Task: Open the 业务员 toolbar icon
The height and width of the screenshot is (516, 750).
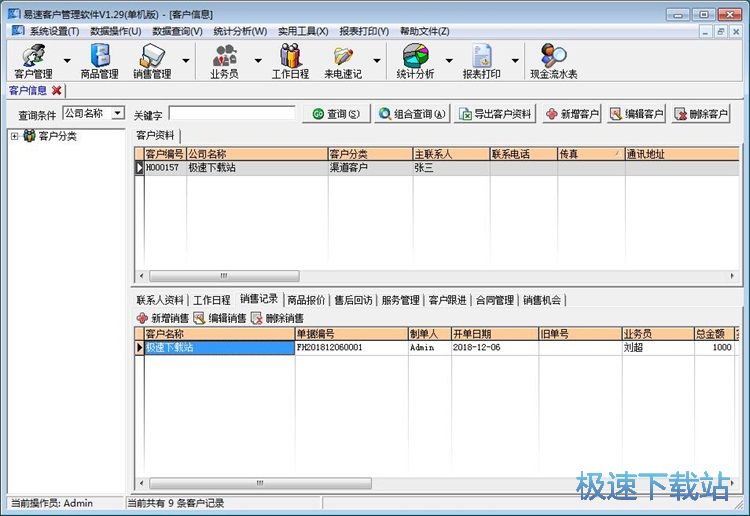Action: (x=224, y=61)
